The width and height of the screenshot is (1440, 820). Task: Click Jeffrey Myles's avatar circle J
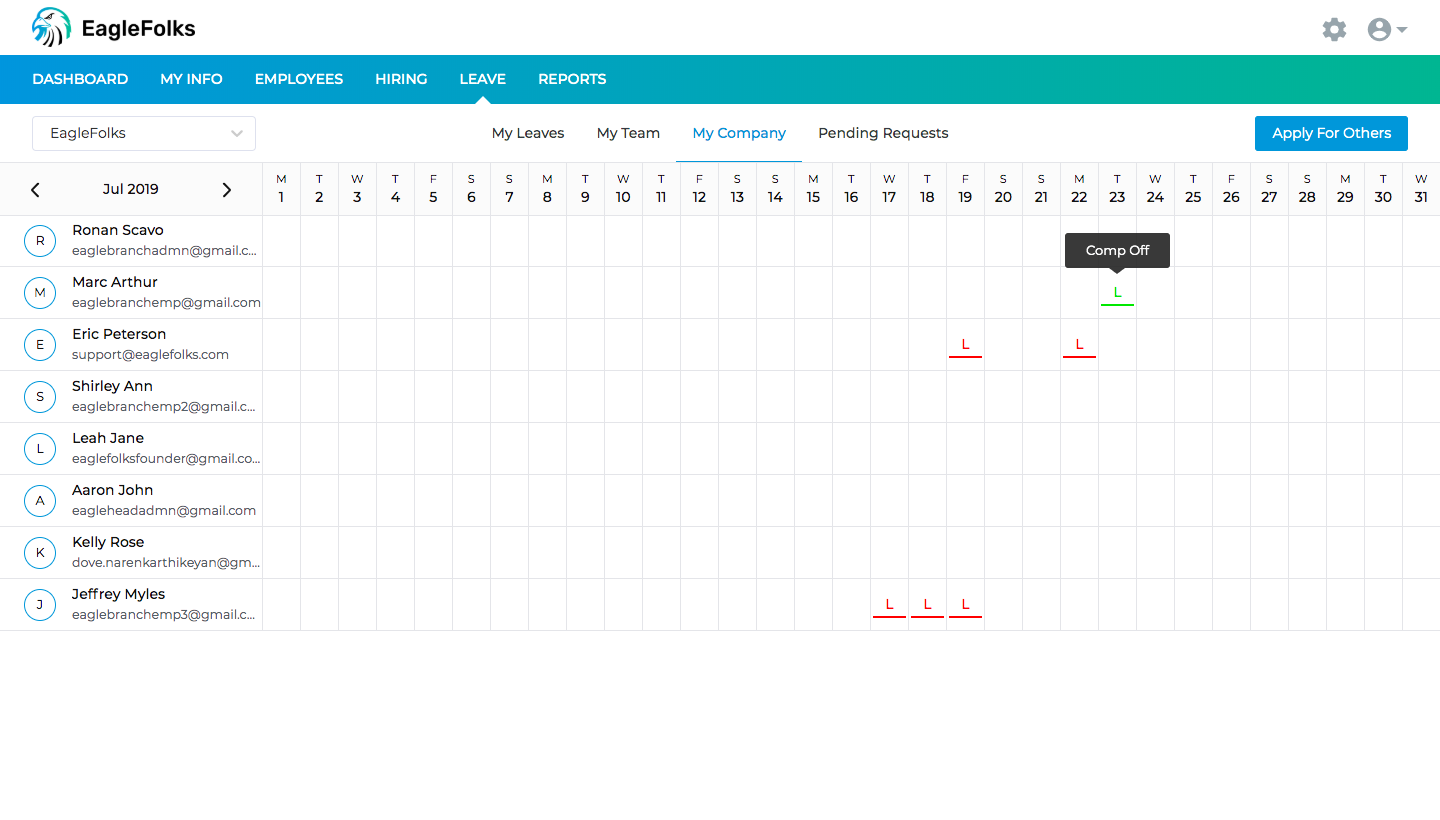40,605
